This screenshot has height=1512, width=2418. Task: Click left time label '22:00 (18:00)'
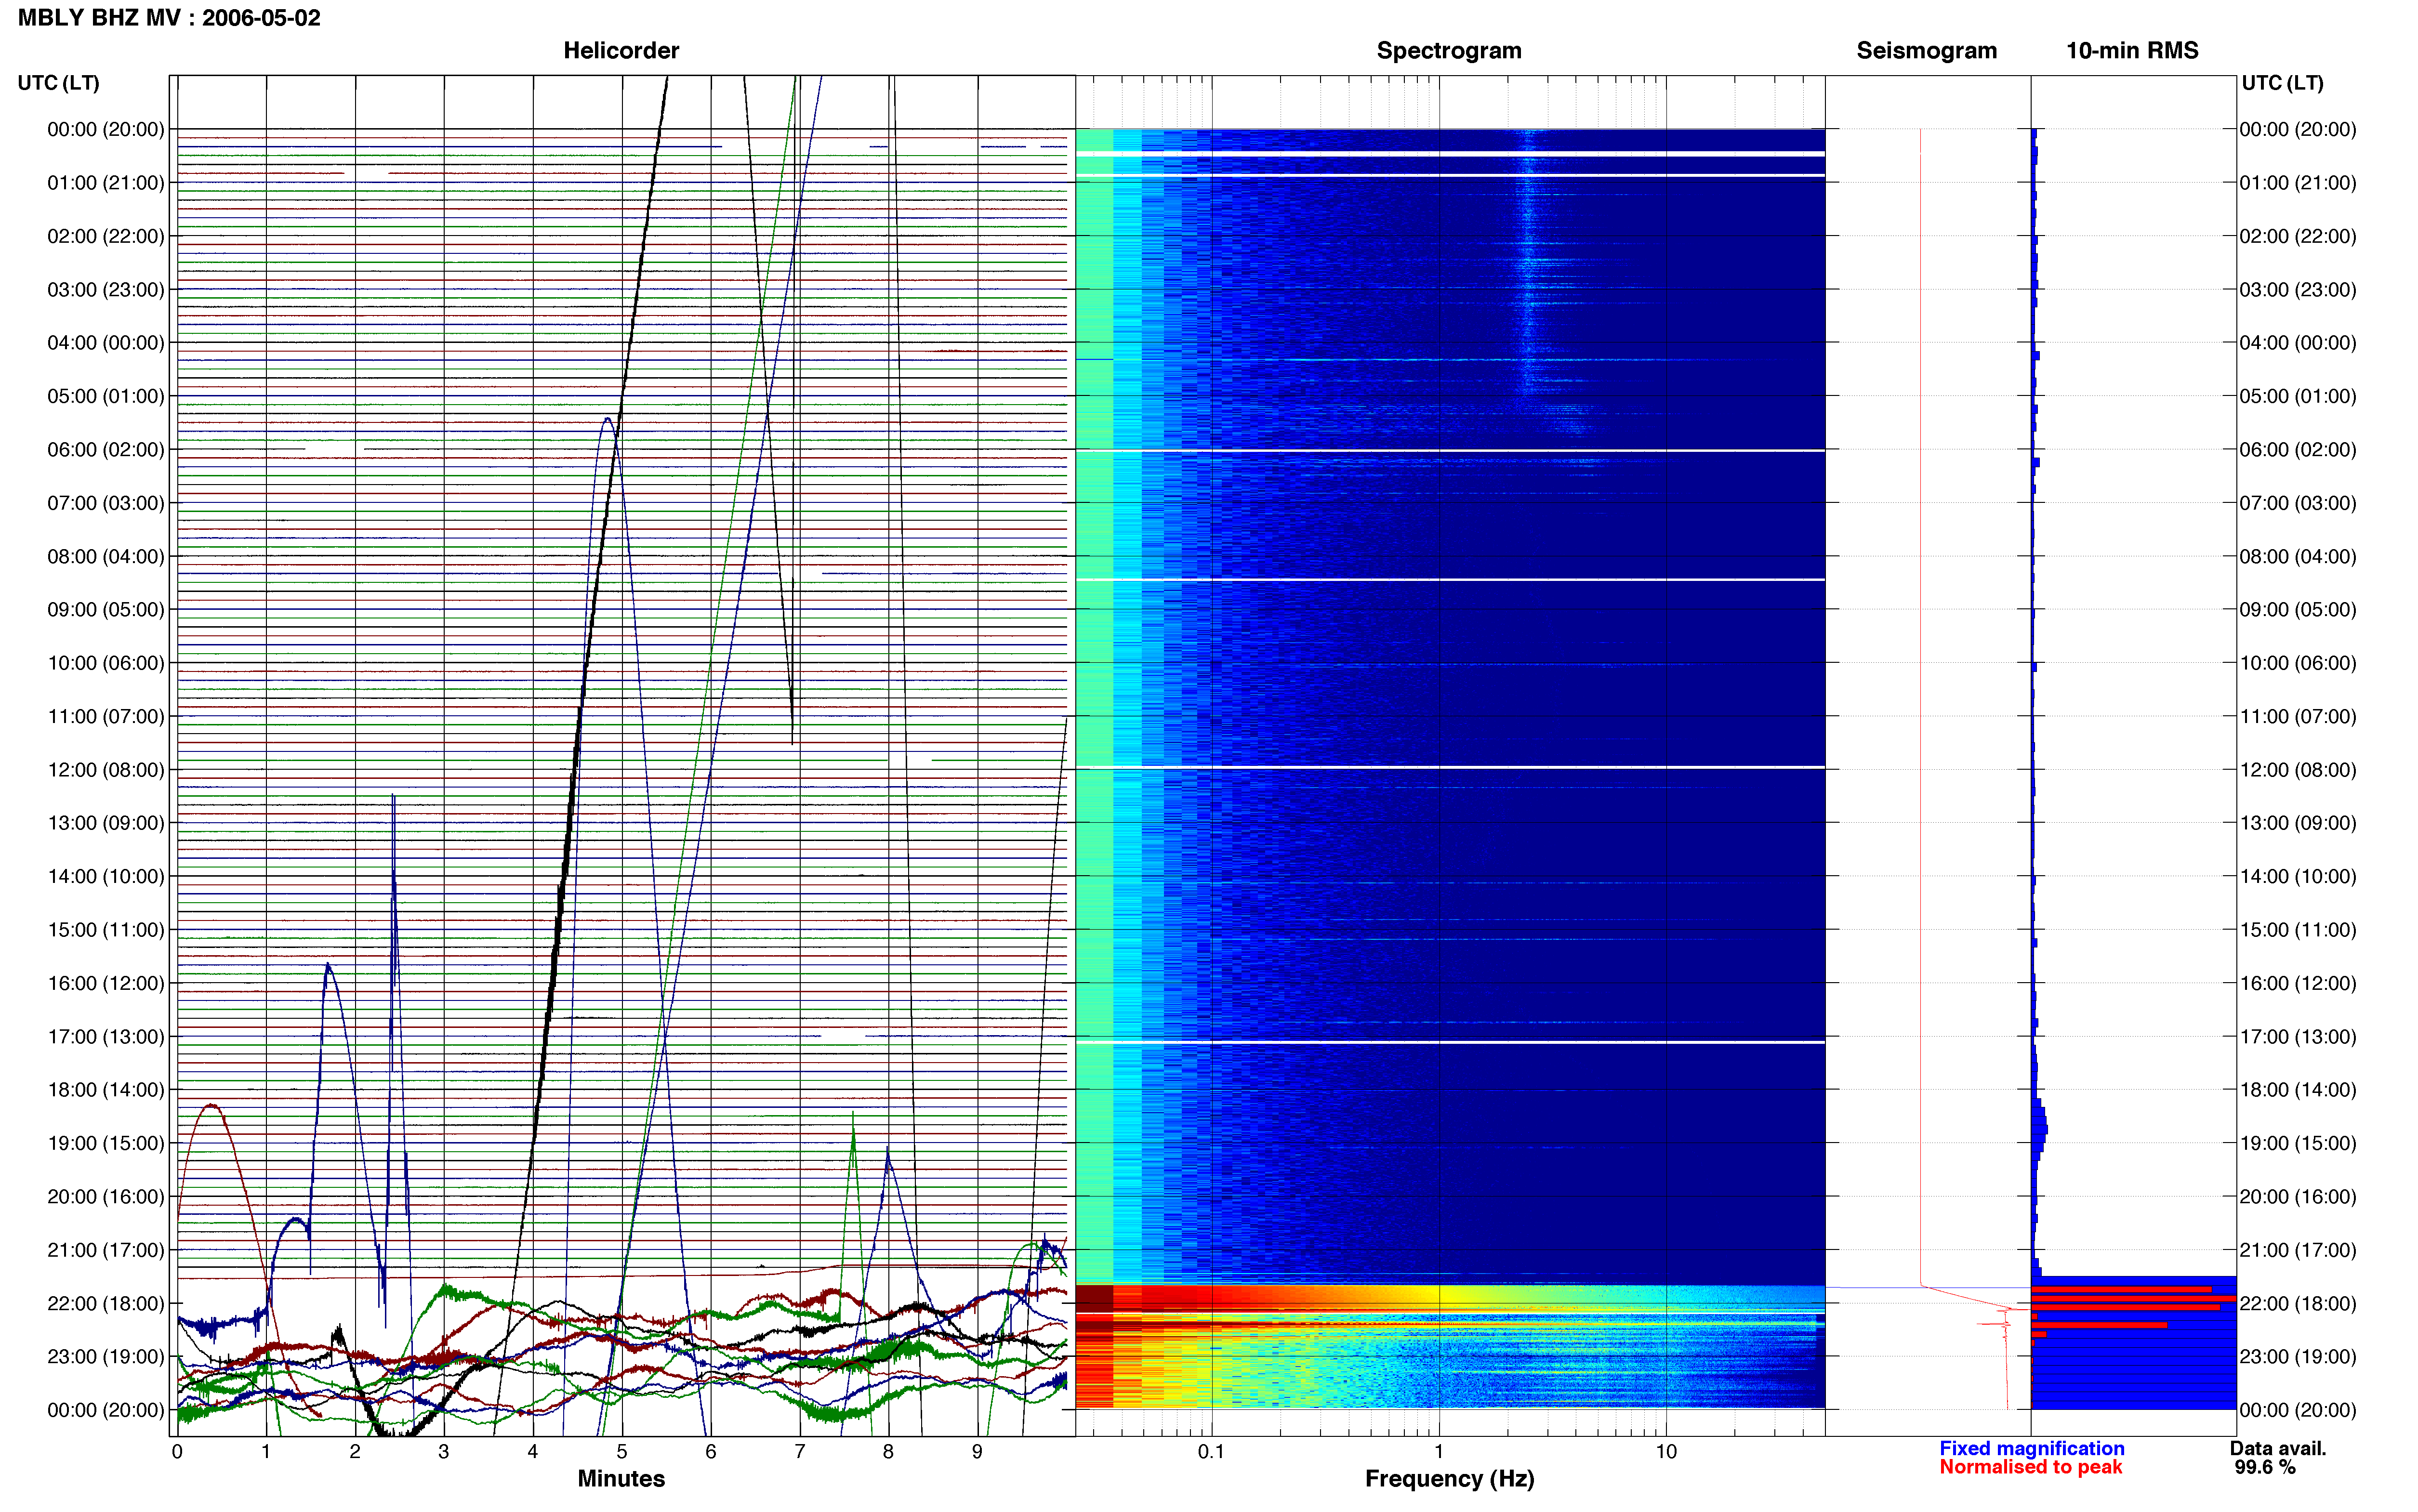(x=106, y=1303)
